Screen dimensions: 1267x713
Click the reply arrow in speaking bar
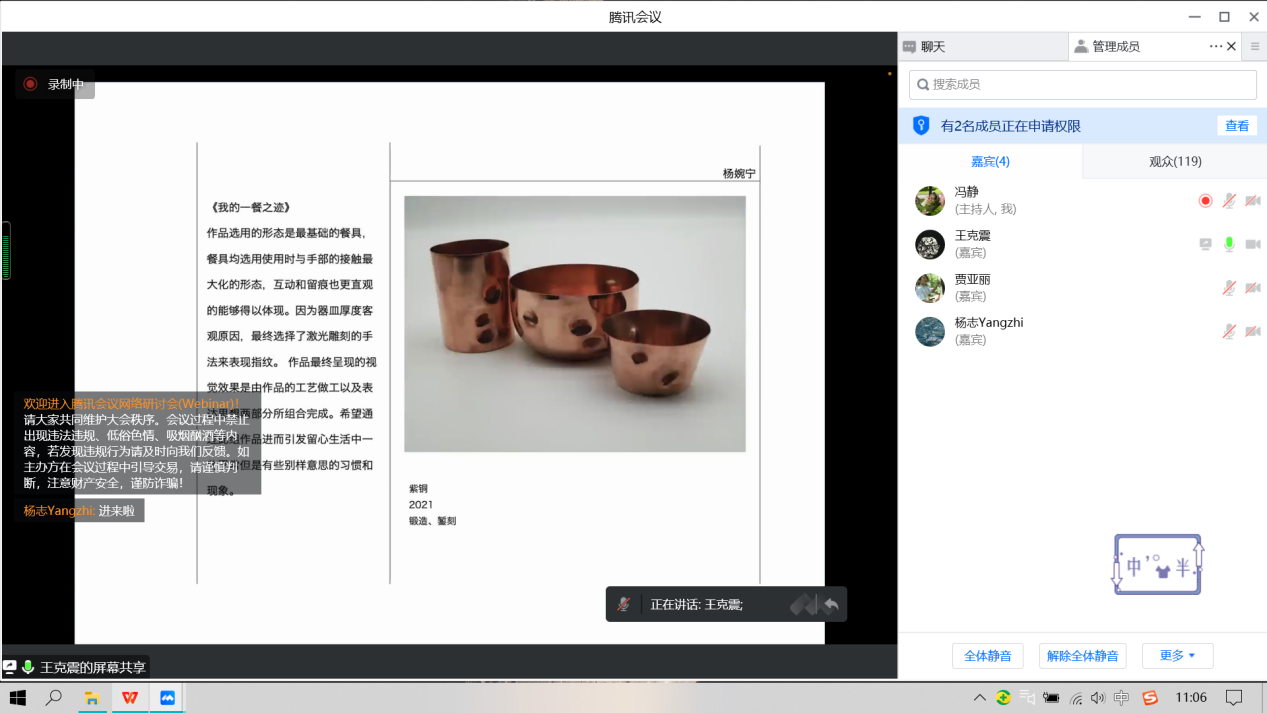[831, 604]
